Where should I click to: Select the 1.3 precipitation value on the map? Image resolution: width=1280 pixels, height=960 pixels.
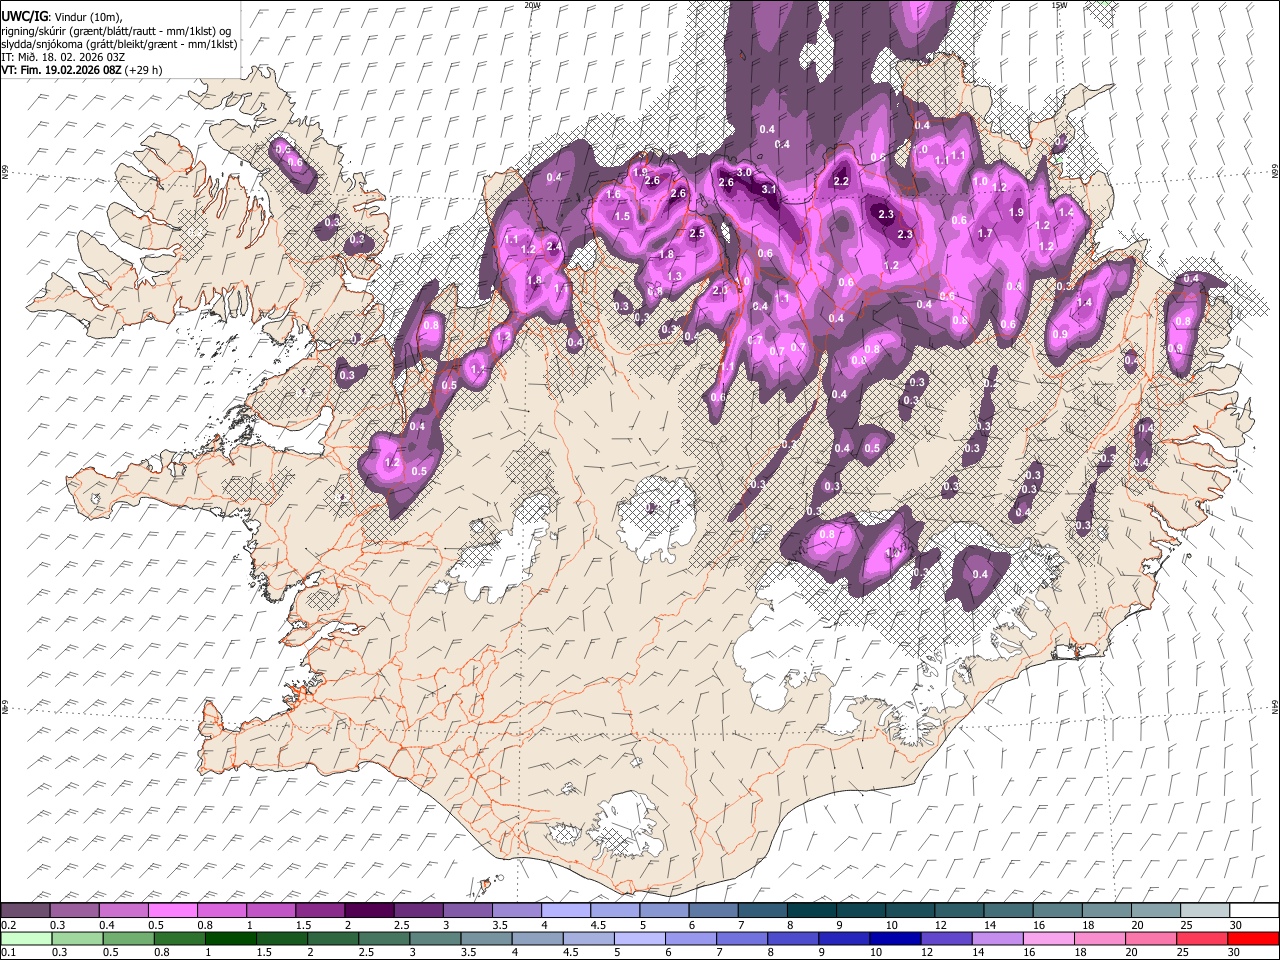click(x=674, y=276)
